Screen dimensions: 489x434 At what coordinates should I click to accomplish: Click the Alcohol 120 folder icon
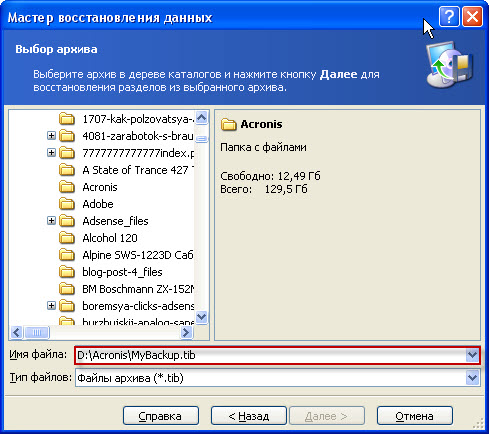67,238
